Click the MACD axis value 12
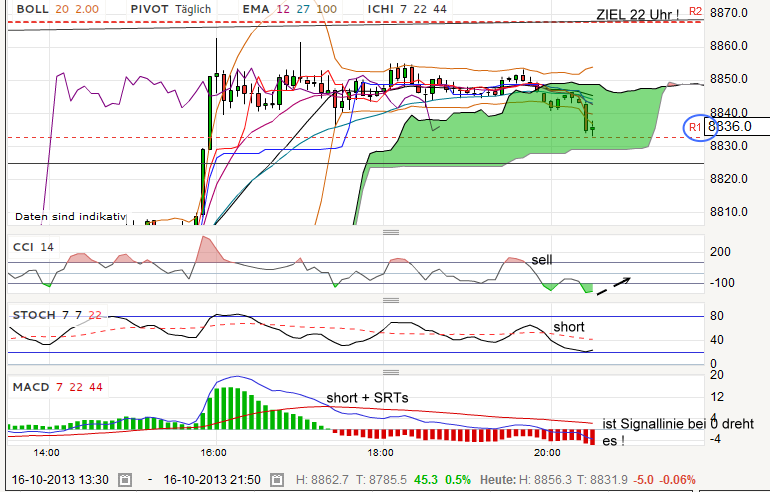The height and width of the screenshot is (492, 770). 717,397
